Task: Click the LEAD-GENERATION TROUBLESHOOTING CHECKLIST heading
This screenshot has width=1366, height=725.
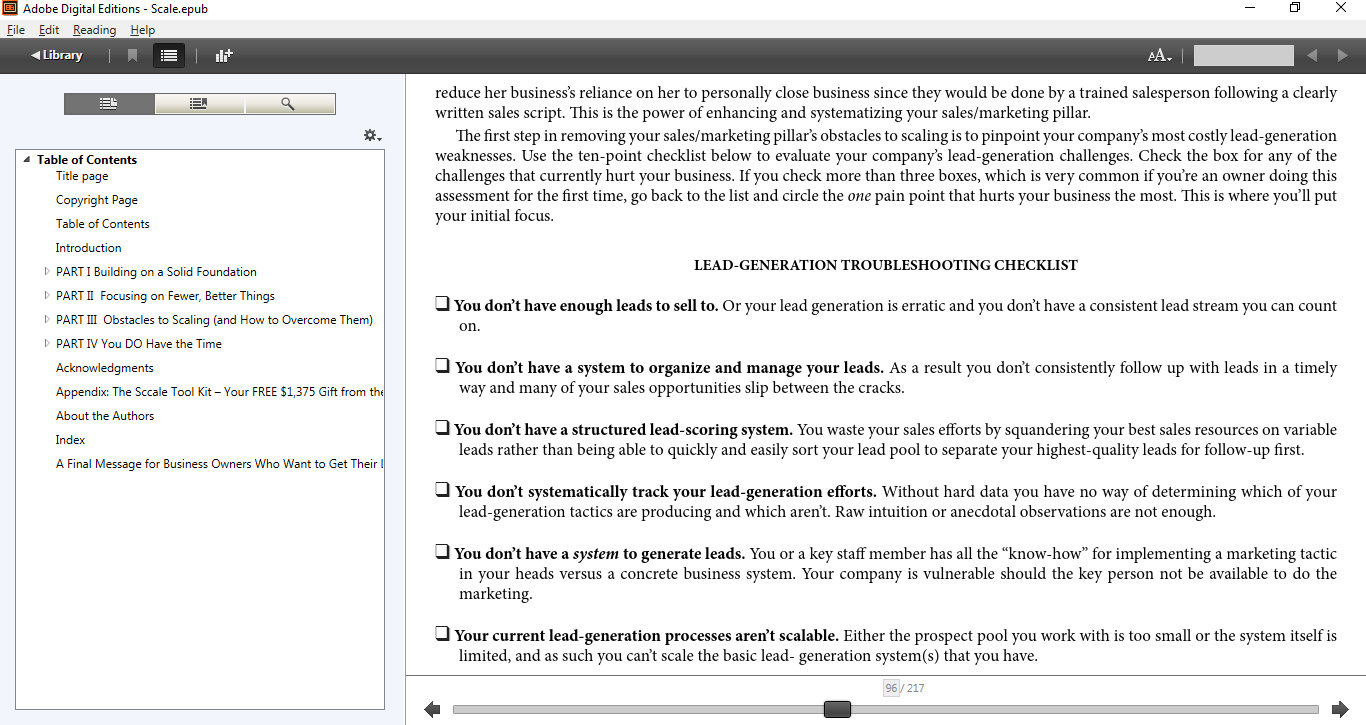Action: coord(886,265)
